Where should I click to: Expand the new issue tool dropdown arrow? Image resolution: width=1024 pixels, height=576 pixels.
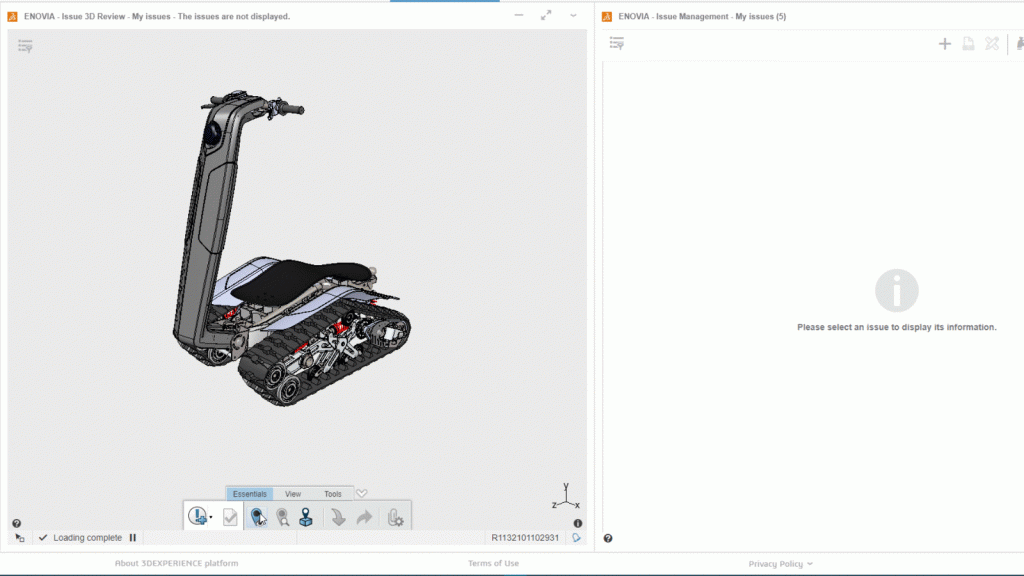pyautogui.click(x=211, y=518)
